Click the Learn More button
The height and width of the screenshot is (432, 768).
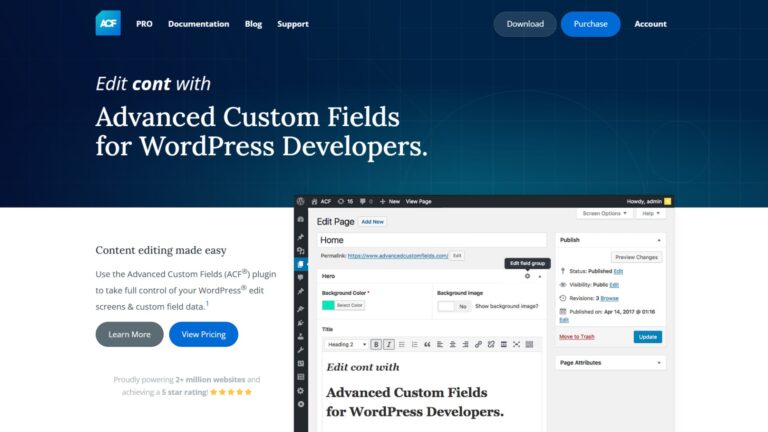point(129,334)
